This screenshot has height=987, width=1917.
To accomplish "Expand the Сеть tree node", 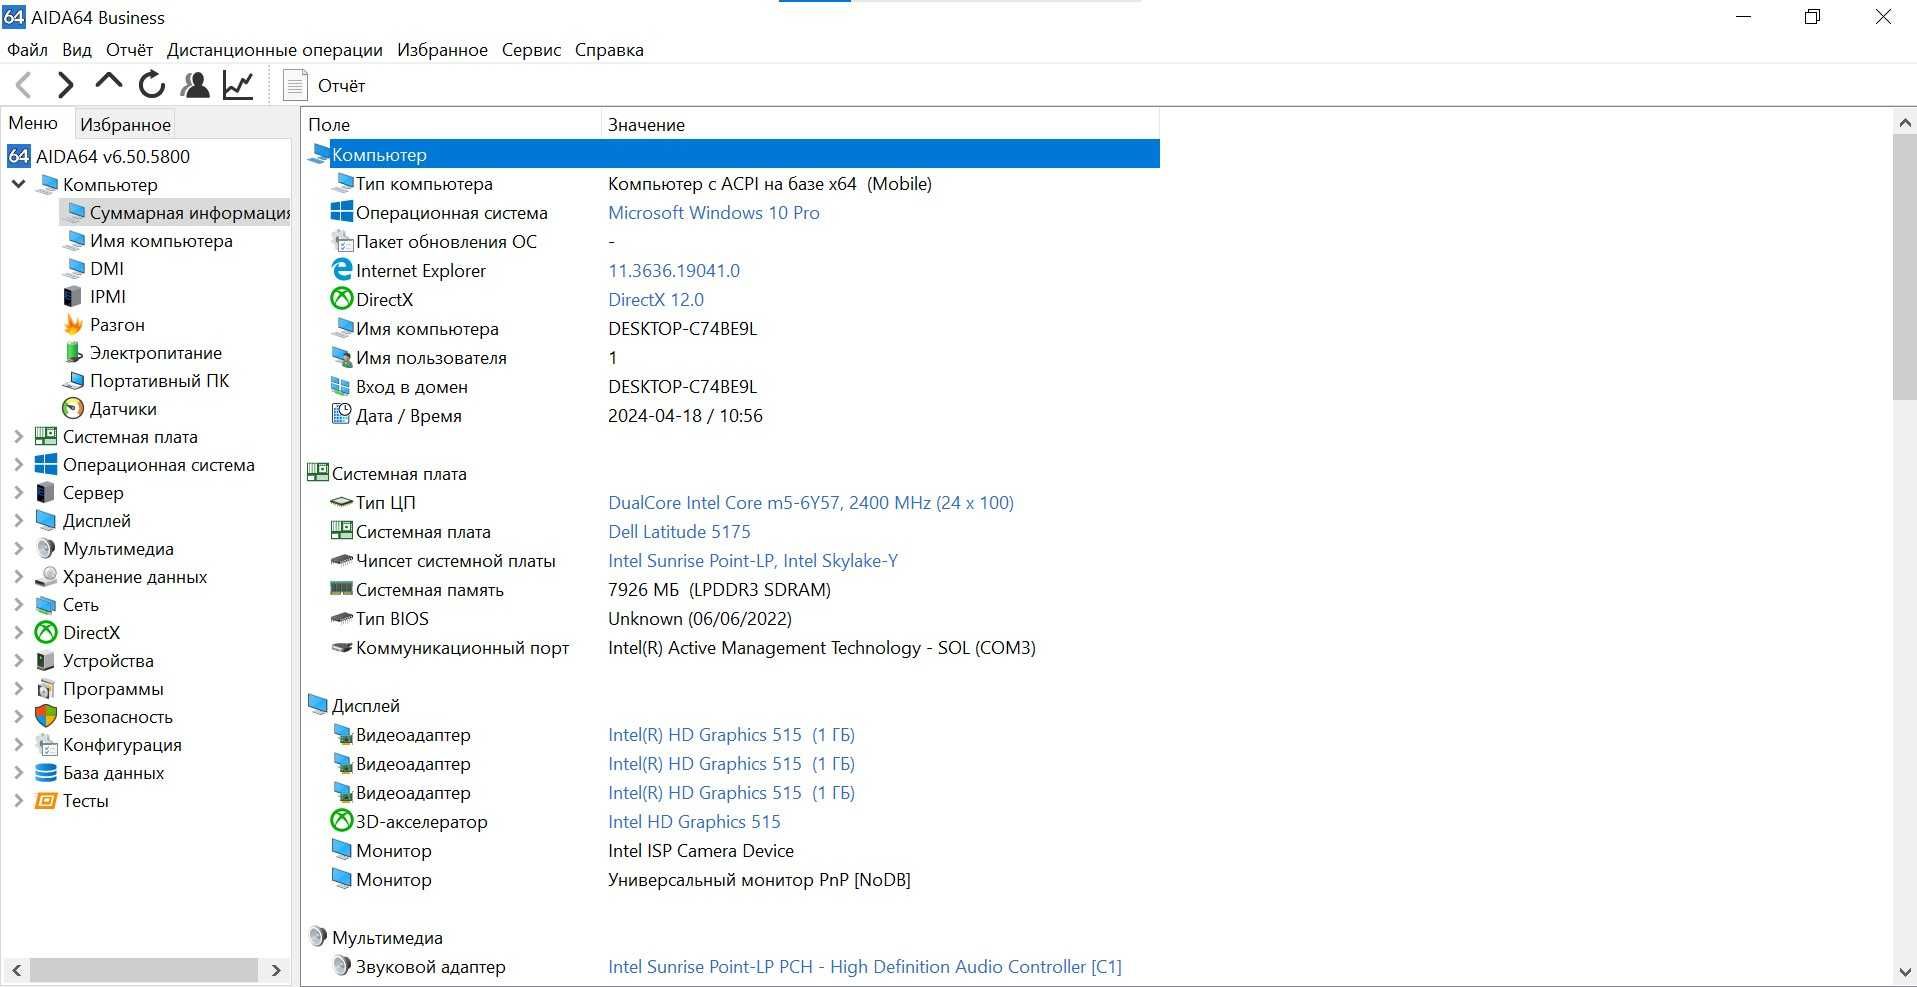I will [x=18, y=605].
